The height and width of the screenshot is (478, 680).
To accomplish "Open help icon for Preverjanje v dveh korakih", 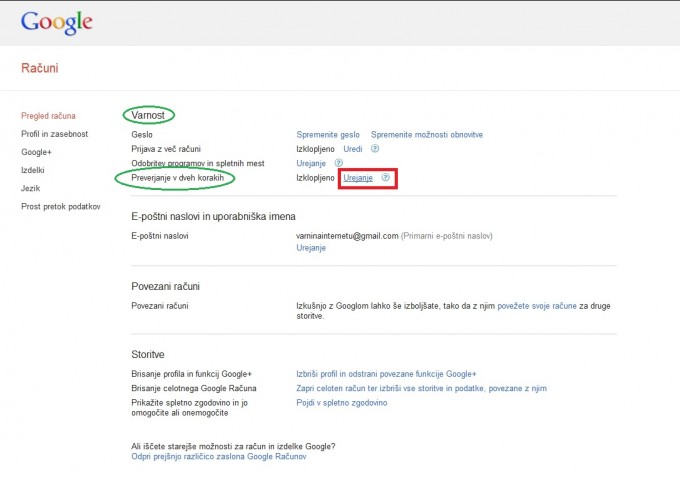I will click(x=386, y=177).
